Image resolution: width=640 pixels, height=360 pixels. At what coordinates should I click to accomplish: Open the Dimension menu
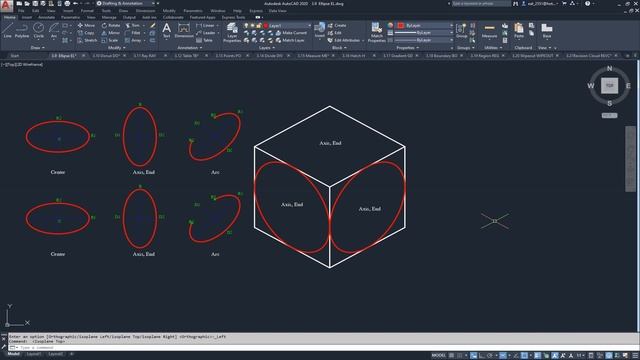click(145, 11)
